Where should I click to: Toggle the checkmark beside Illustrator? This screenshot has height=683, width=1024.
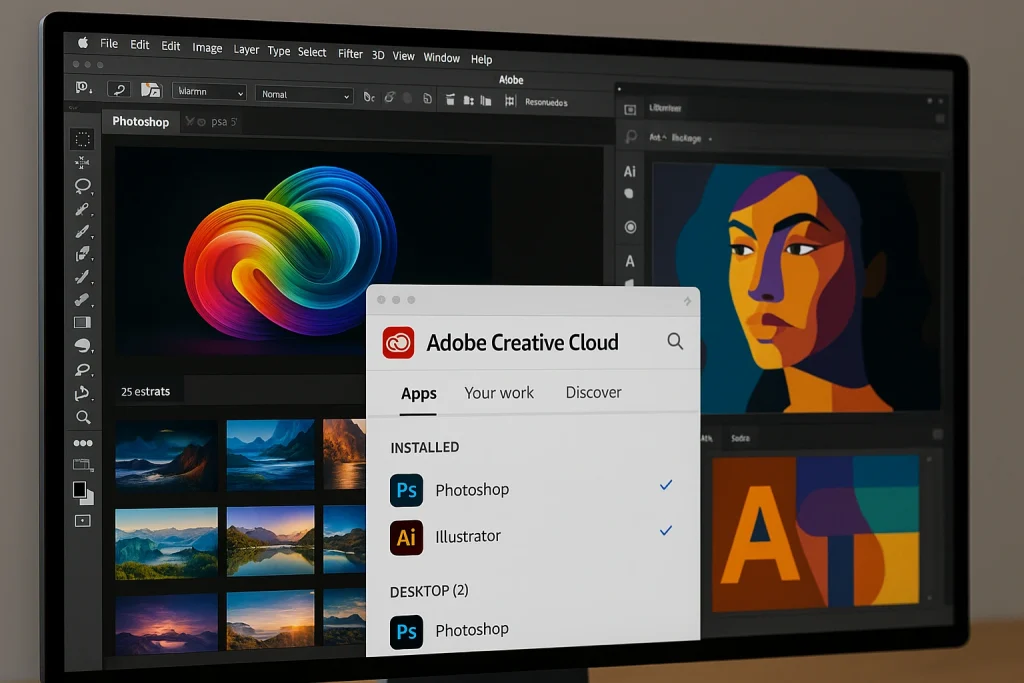pos(665,531)
